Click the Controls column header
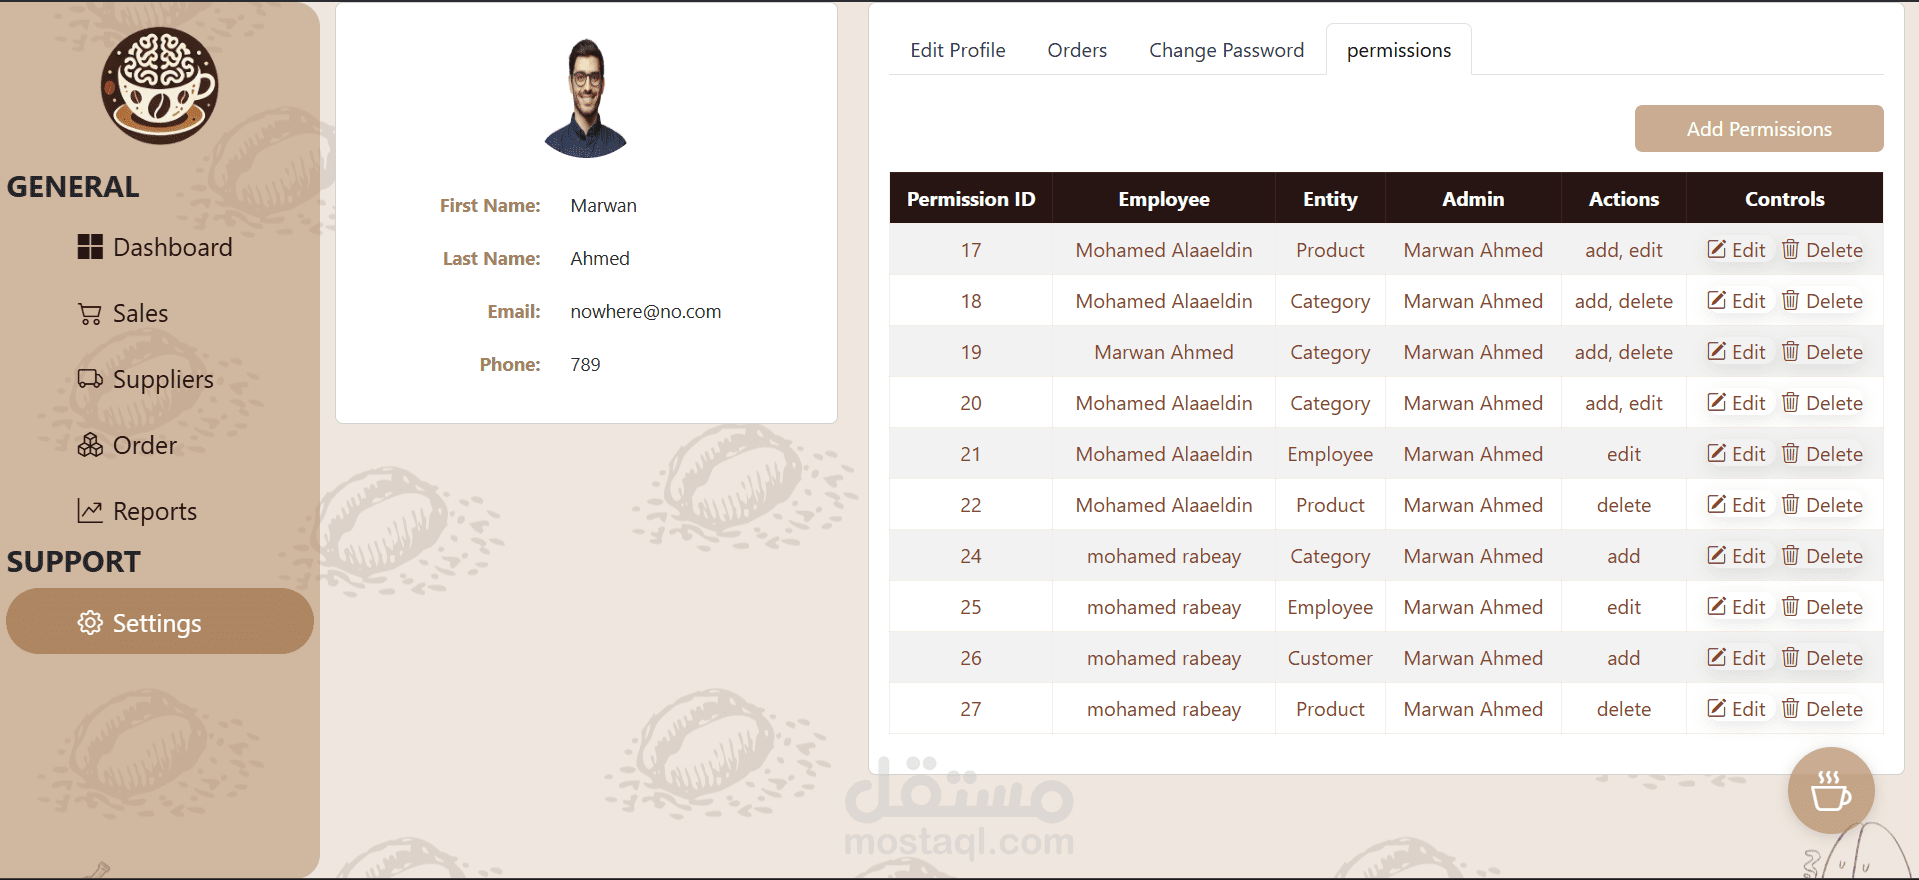The width and height of the screenshot is (1919, 880). [x=1785, y=199]
